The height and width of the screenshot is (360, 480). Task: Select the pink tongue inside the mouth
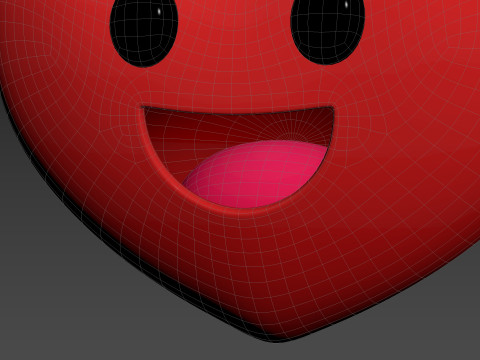pyautogui.click(x=255, y=174)
